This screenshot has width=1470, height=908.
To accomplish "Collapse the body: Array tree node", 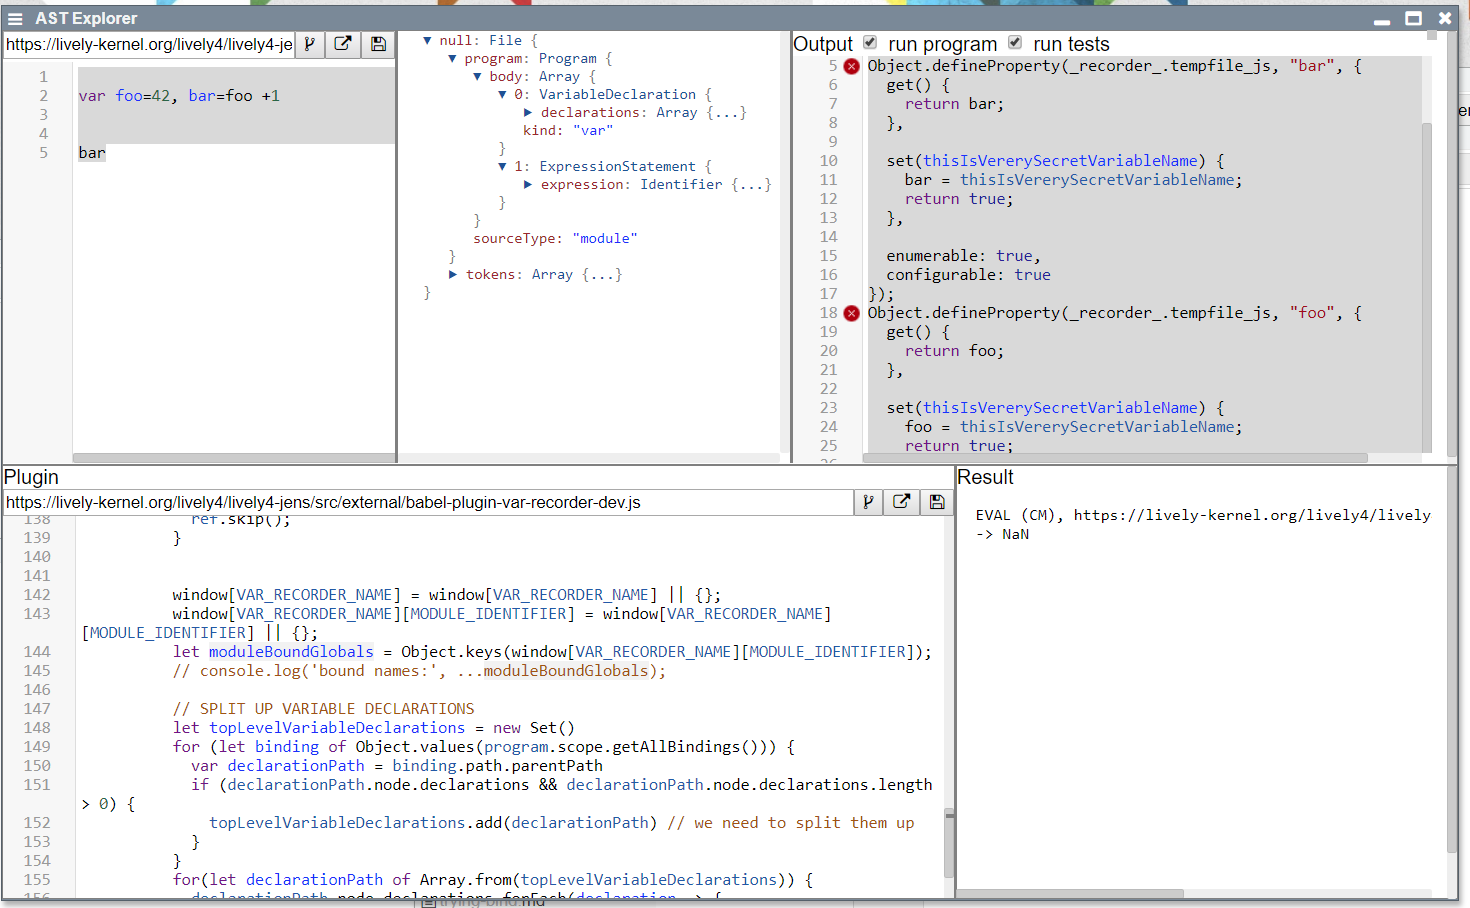I will coord(477,77).
